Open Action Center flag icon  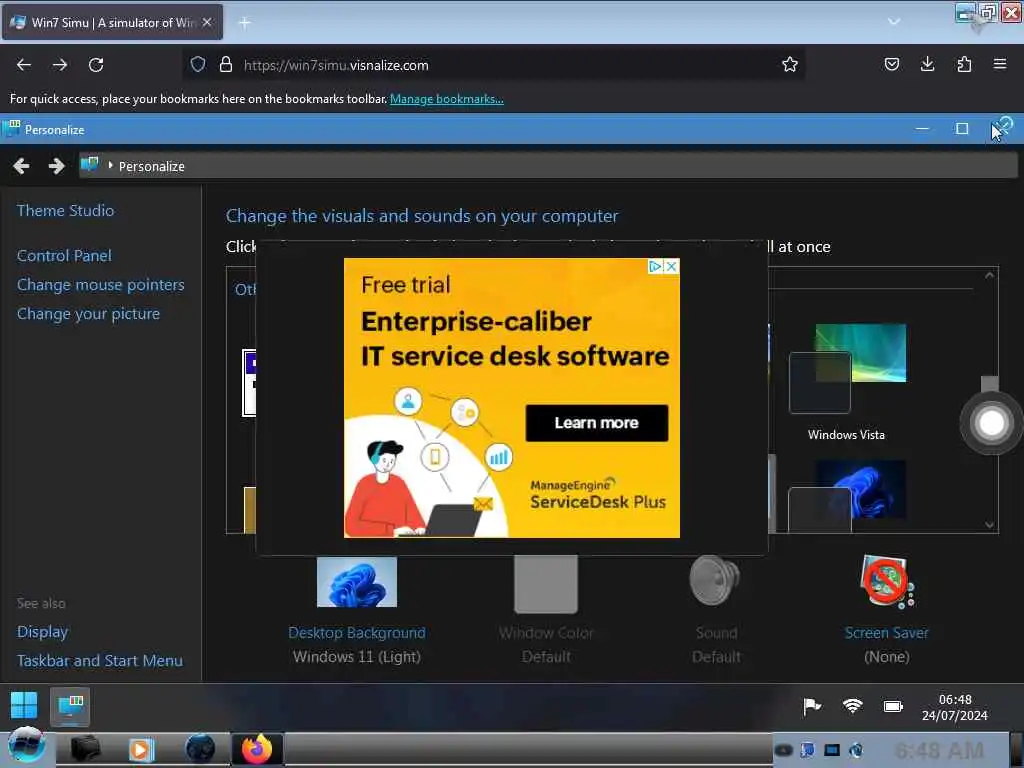point(812,706)
